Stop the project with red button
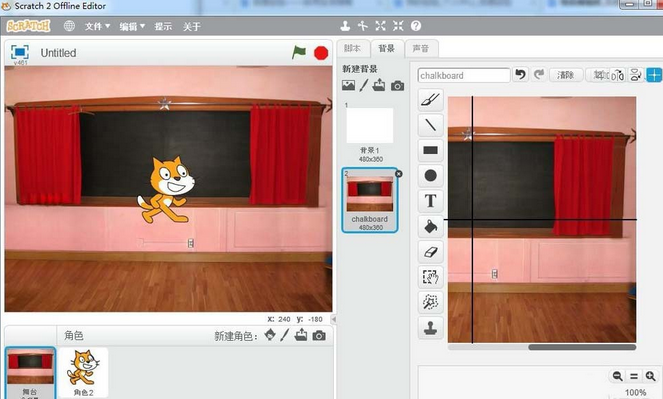 321,53
